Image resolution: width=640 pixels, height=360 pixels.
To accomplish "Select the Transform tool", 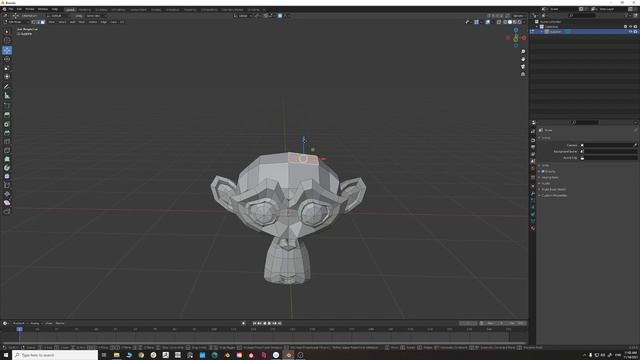I will pos(7,76).
